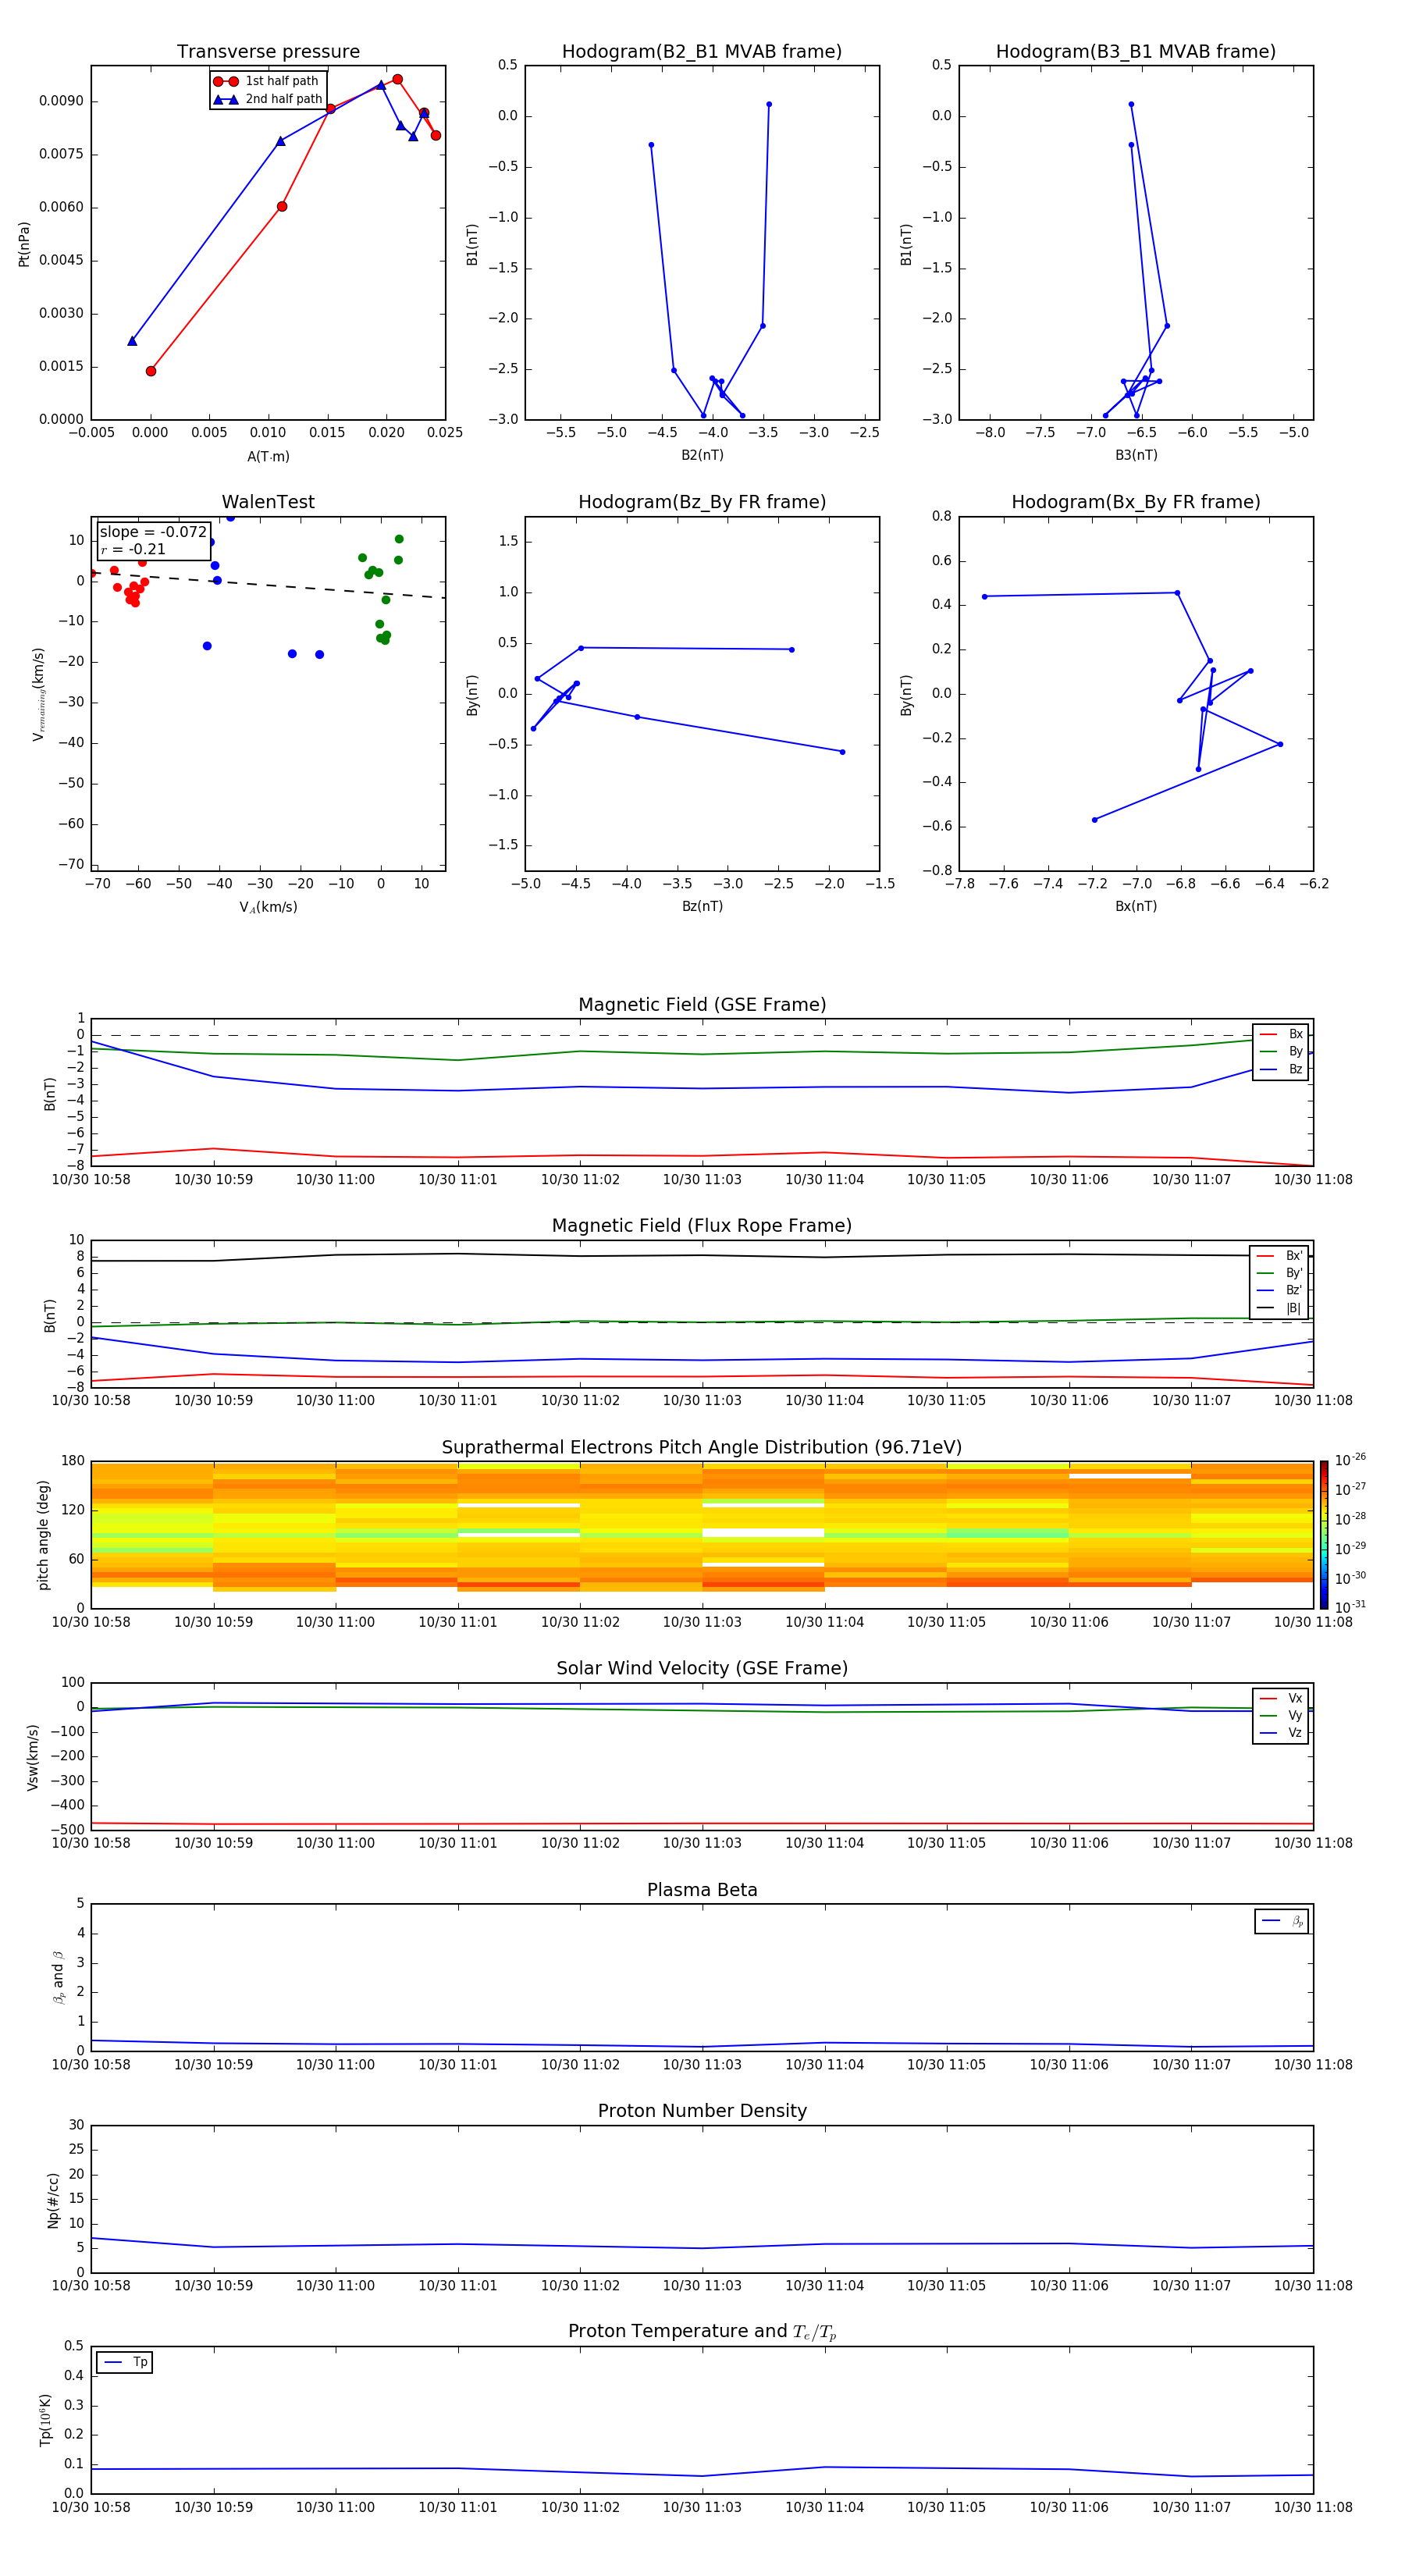
Task: Click the 'Hodogram(Bx_By FR frame)' title
Action: pyautogui.click(x=1136, y=502)
